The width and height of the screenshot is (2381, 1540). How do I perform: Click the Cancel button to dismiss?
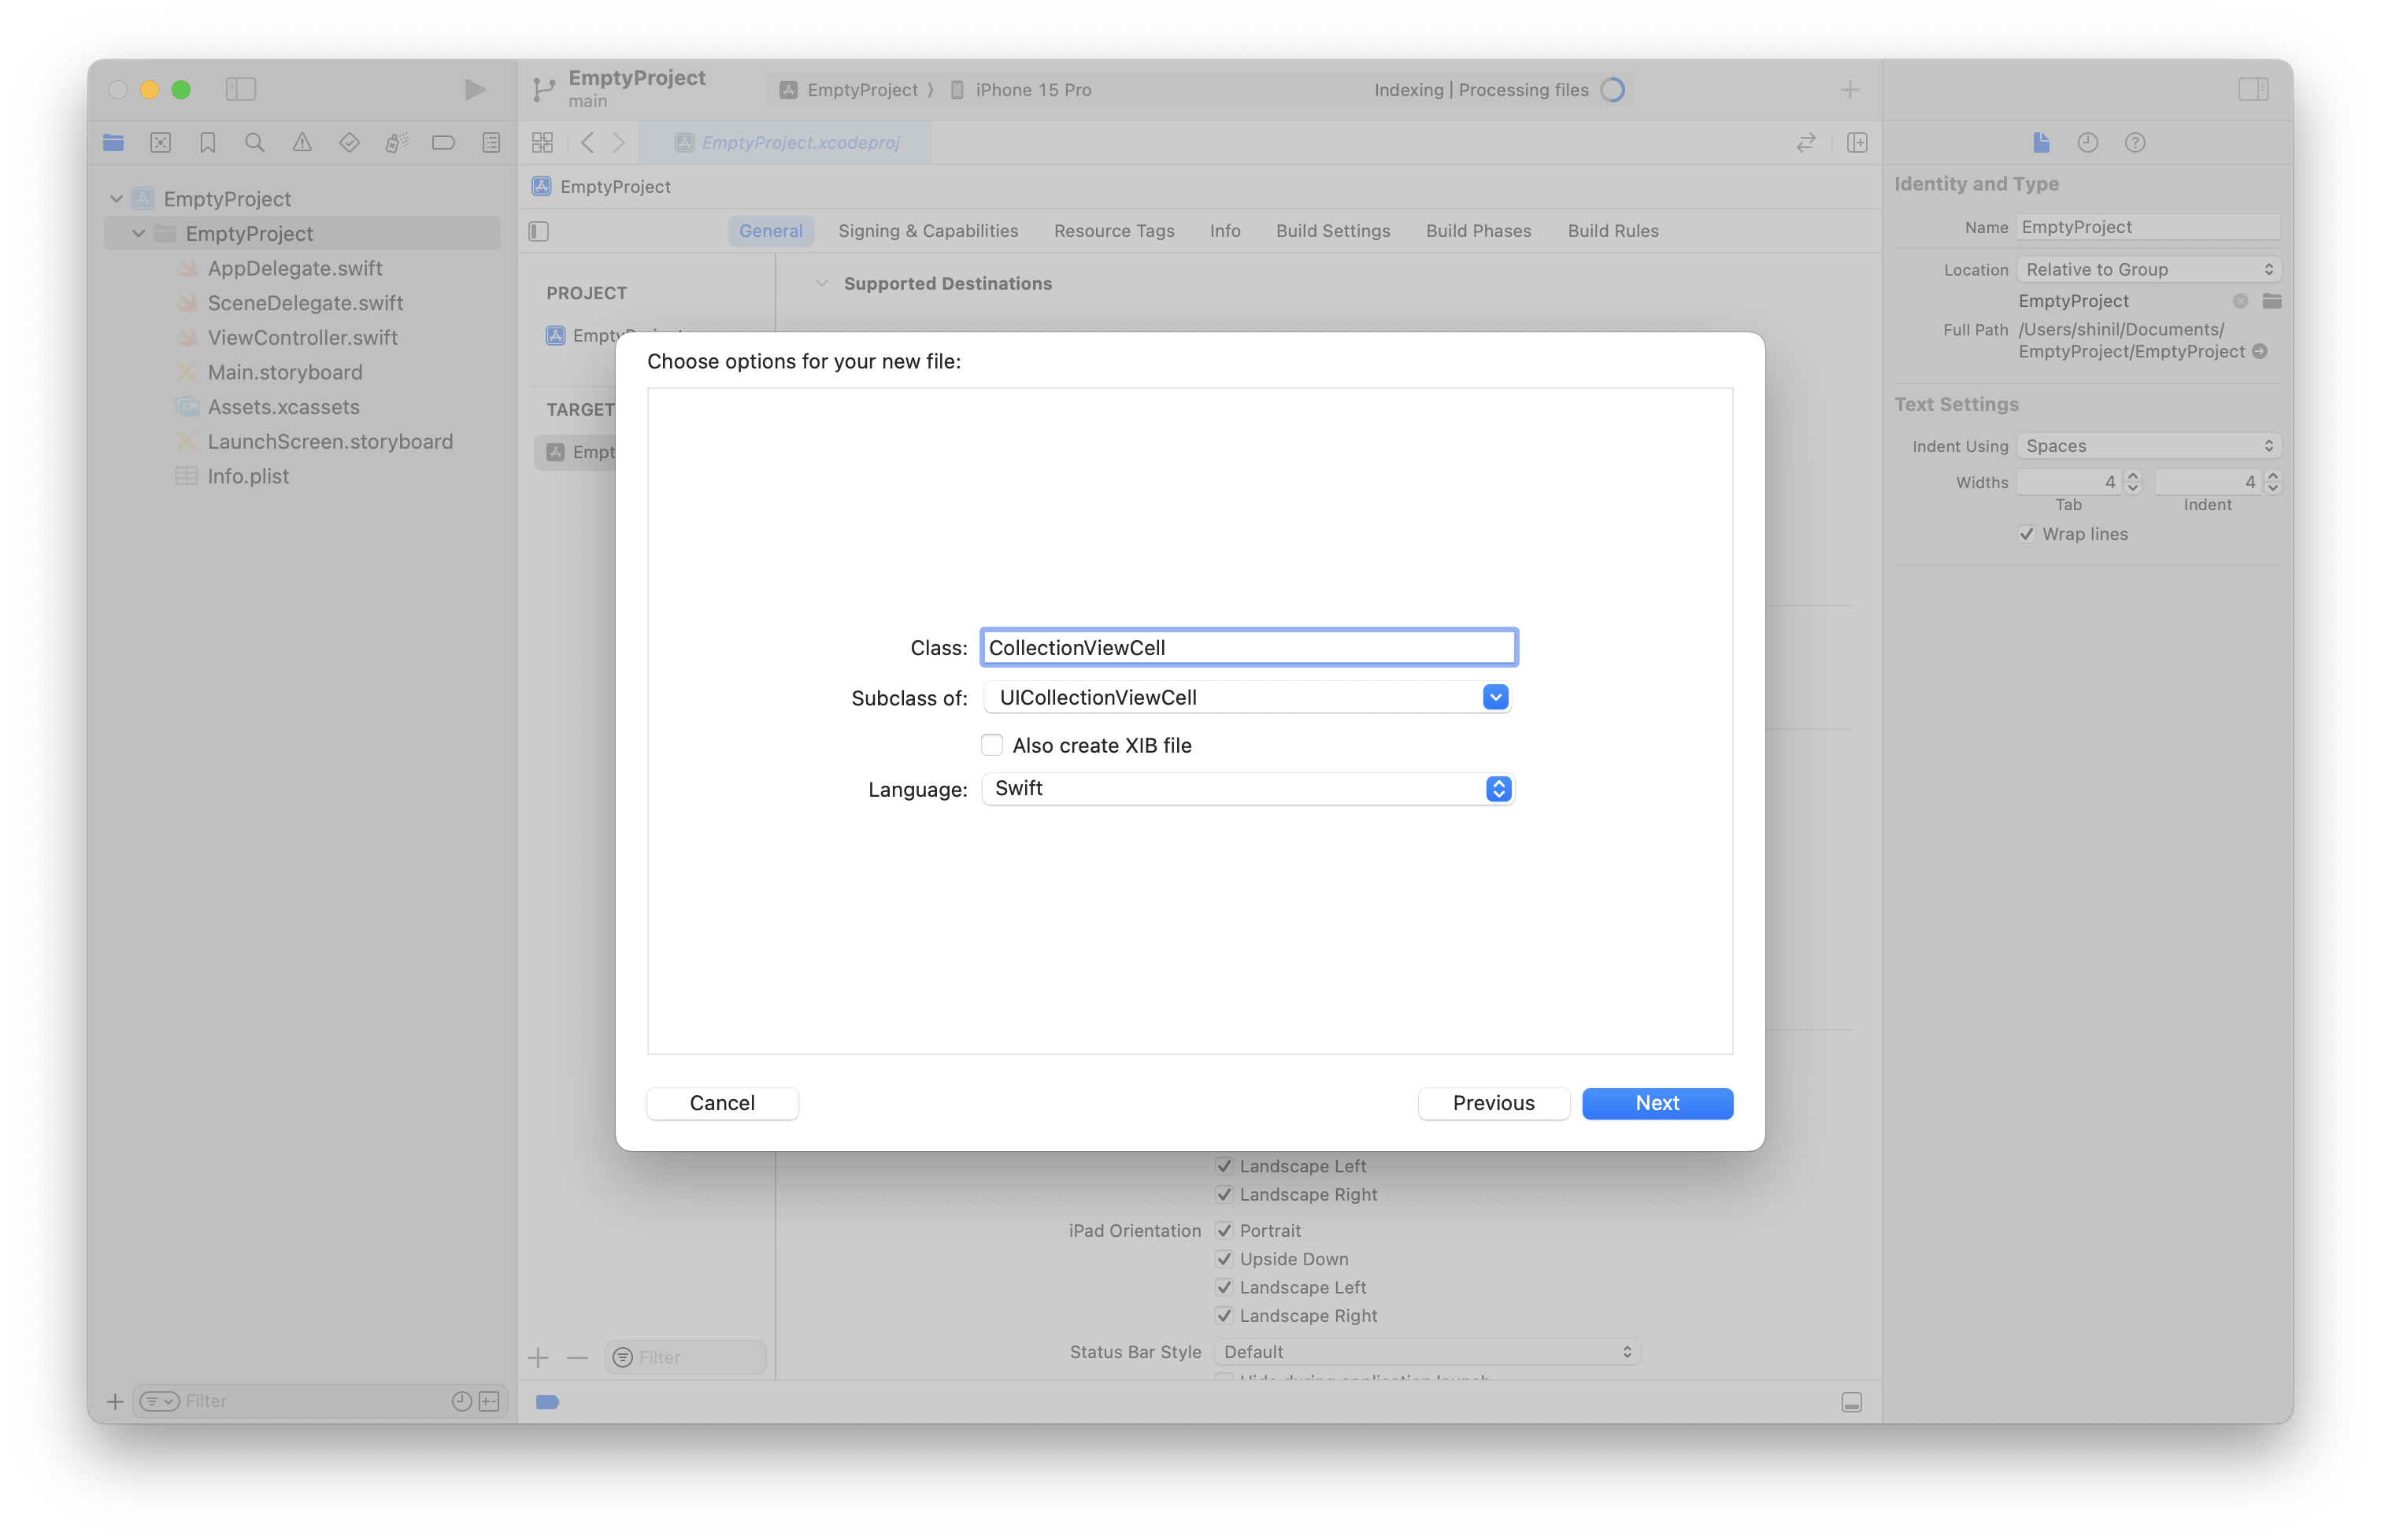(722, 1102)
